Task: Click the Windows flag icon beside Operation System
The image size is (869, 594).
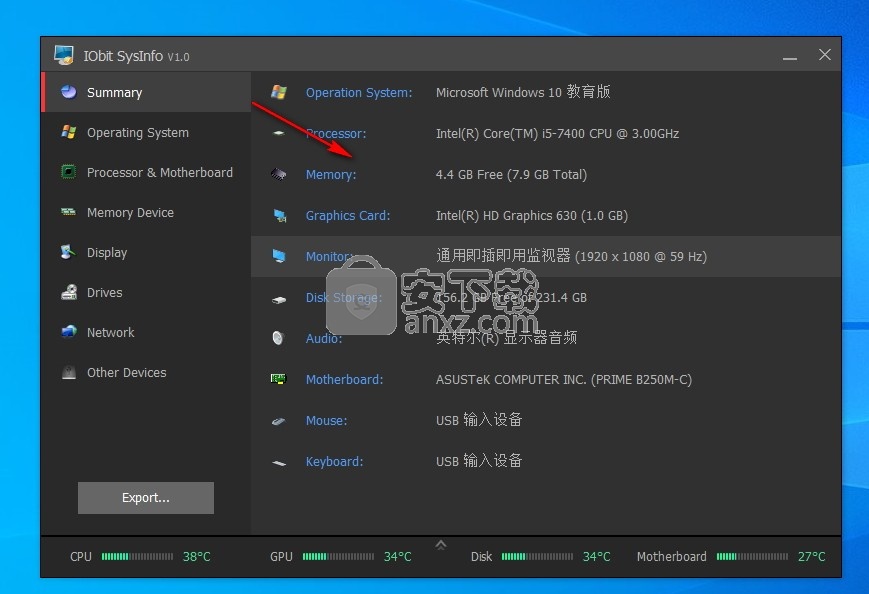Action: [279, 92]
